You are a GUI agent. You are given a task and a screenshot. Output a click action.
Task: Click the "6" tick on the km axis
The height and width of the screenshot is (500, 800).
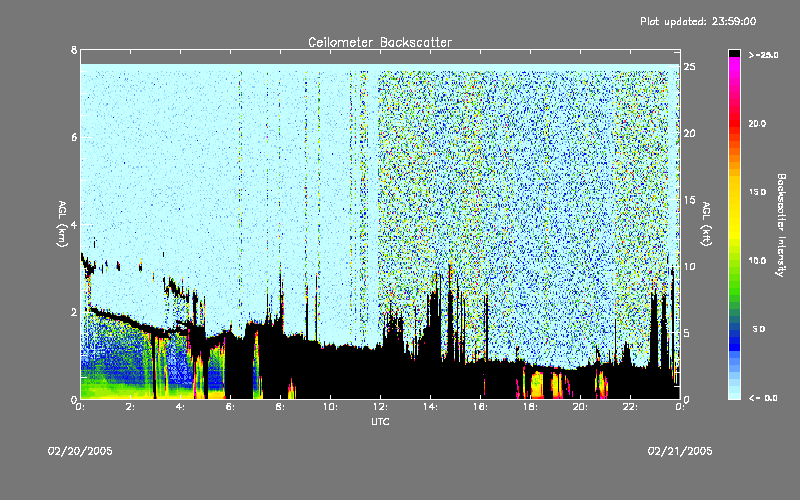[x=74, y=137]
